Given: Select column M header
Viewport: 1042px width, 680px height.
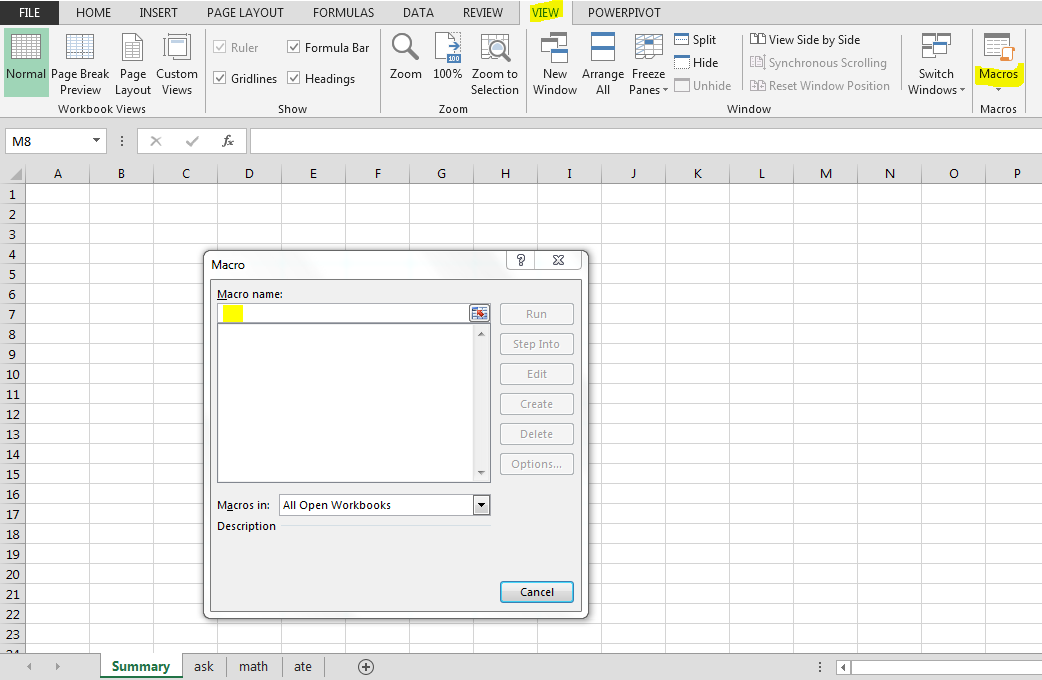Looking at the screenshot, I should click(825, 173).
